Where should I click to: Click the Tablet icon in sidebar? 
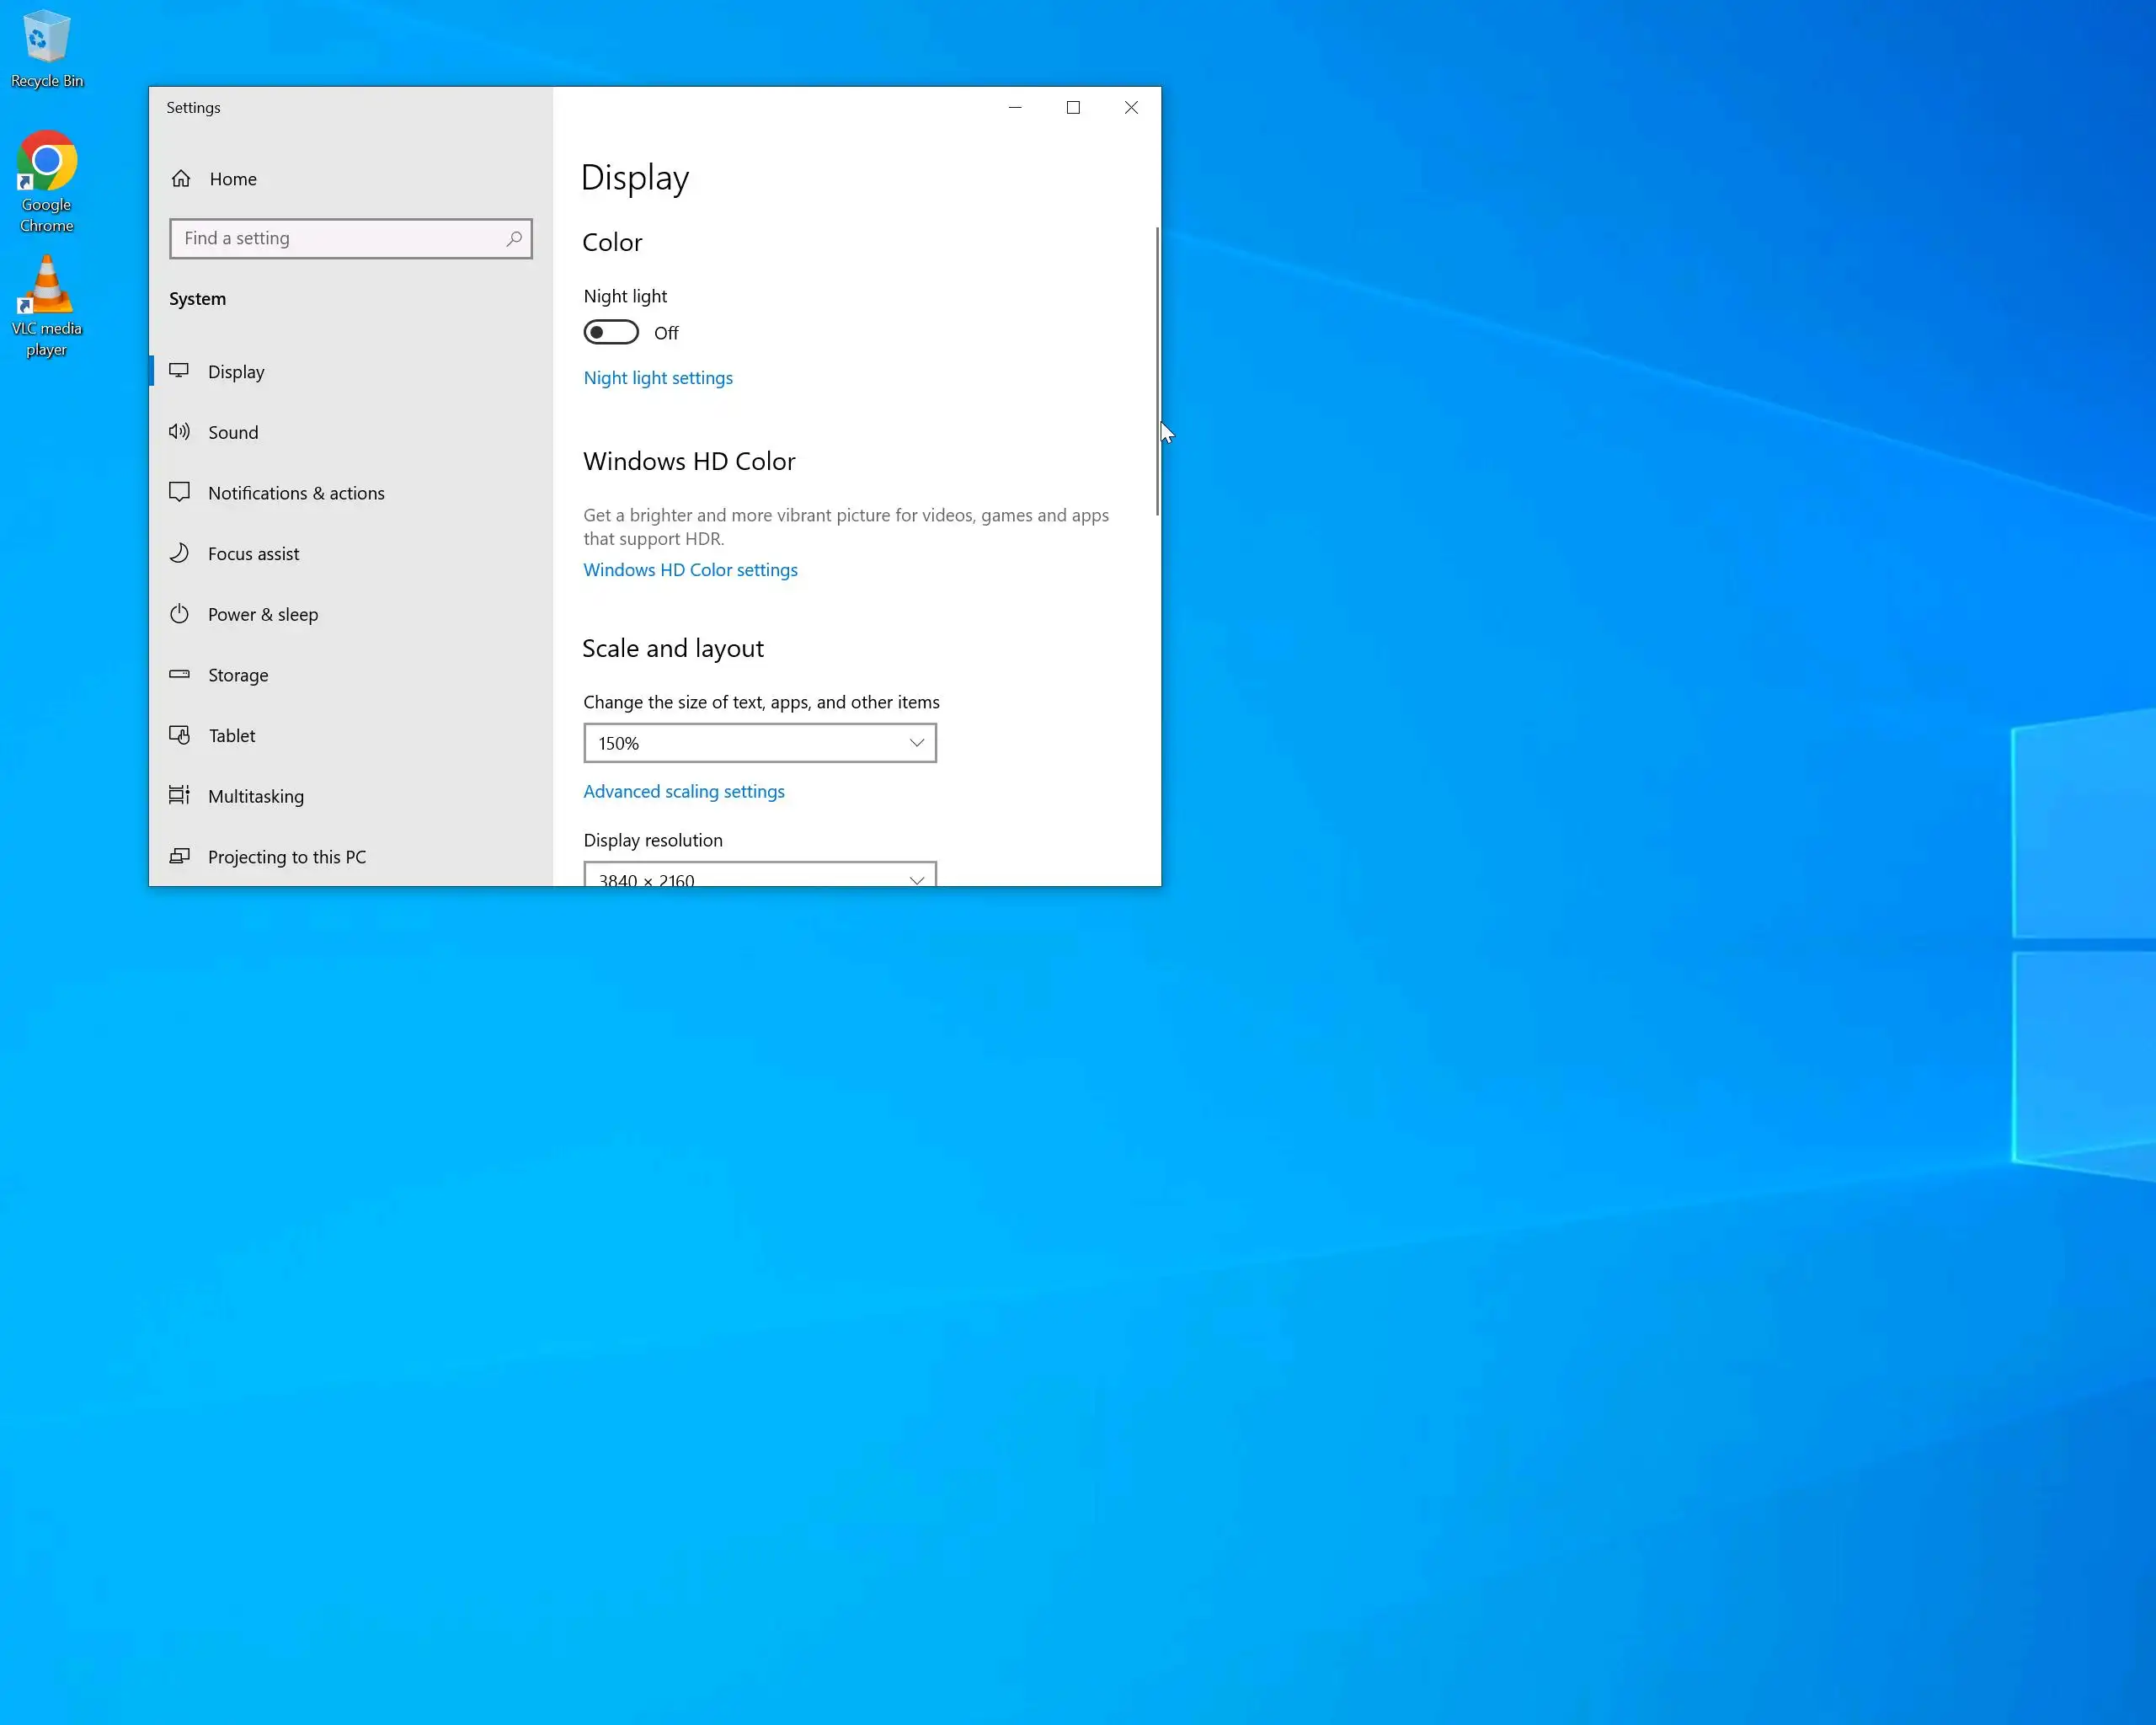pyautogui.click(x=179, y=735)
